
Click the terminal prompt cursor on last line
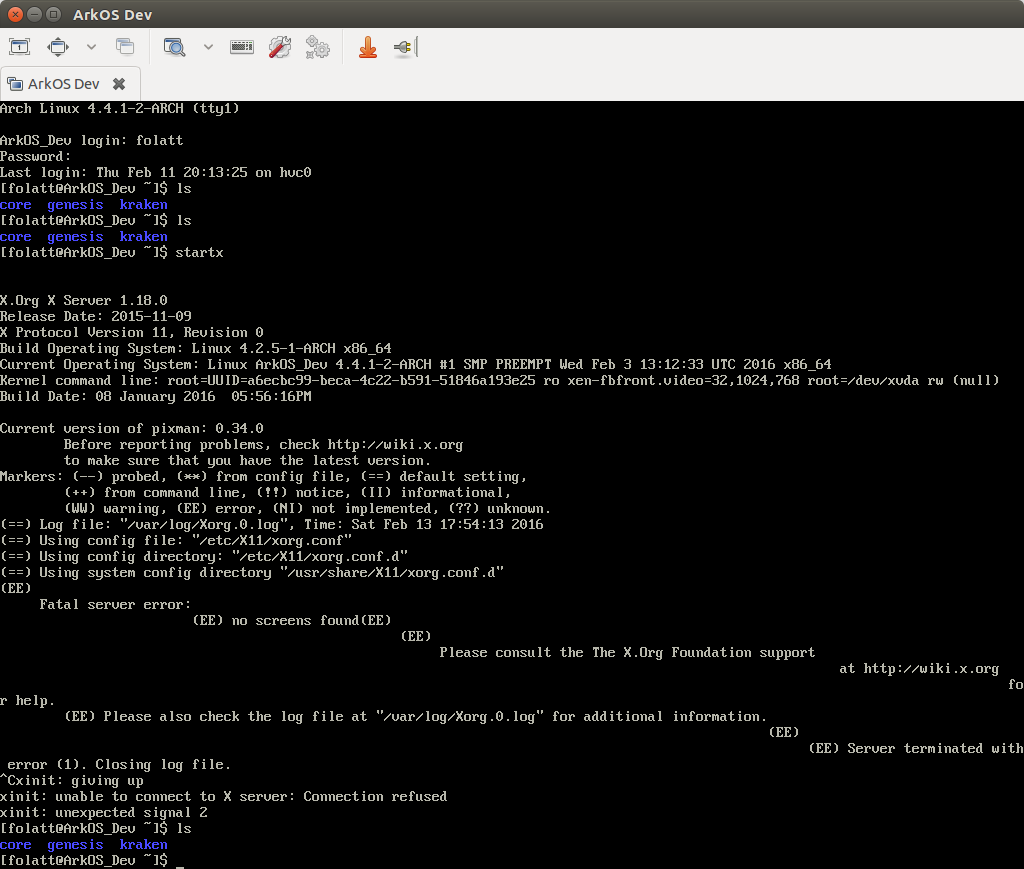[179, 861]
